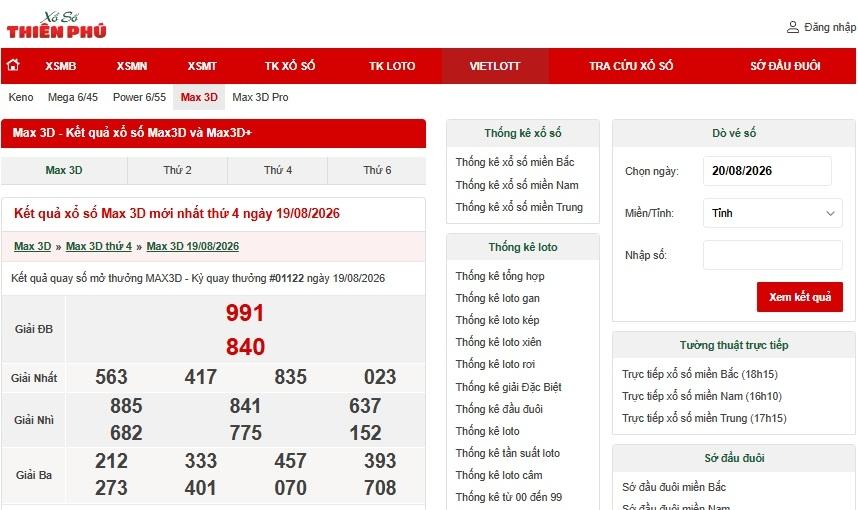Open Thống kê xổ số miền Trung
The width and height of the screenshot is (858, 510).
pyautogui.click(x=519, y=207)
